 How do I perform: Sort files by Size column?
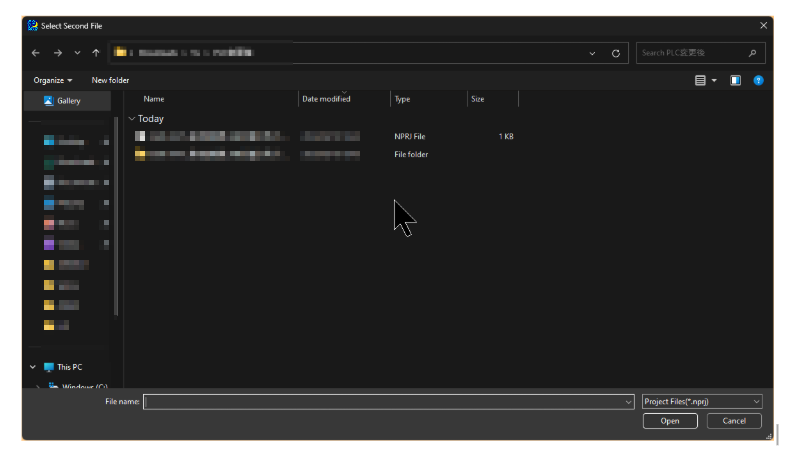click(478, 99)
